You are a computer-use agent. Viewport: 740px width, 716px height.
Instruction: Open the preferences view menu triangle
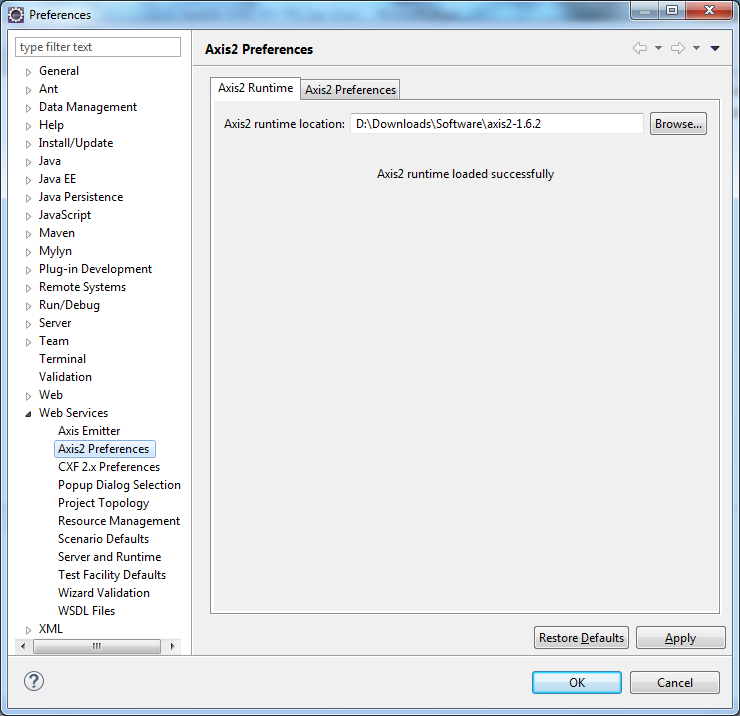tap(715, 48)
